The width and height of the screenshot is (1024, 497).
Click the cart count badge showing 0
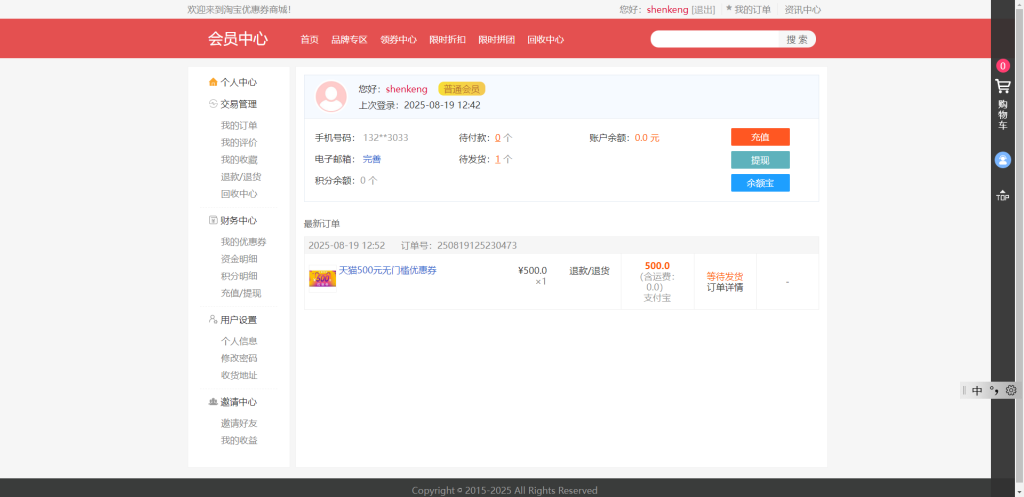1002,65
